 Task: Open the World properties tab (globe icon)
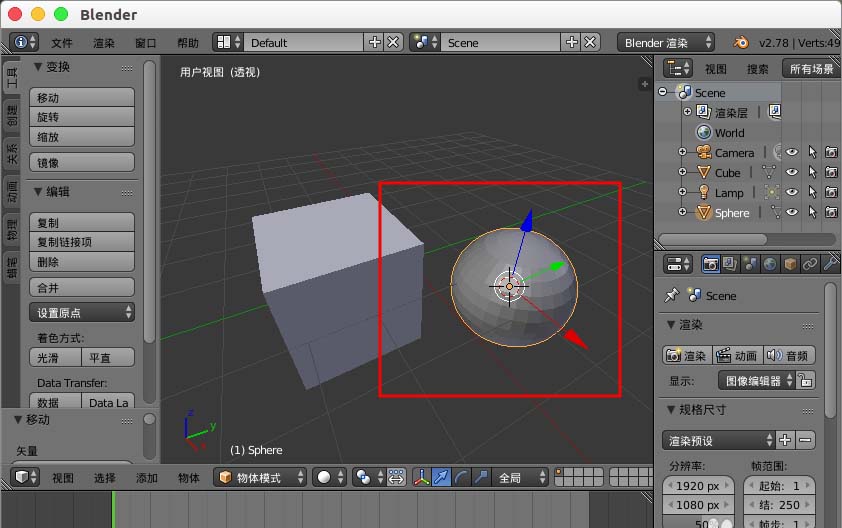pos(770,264)
